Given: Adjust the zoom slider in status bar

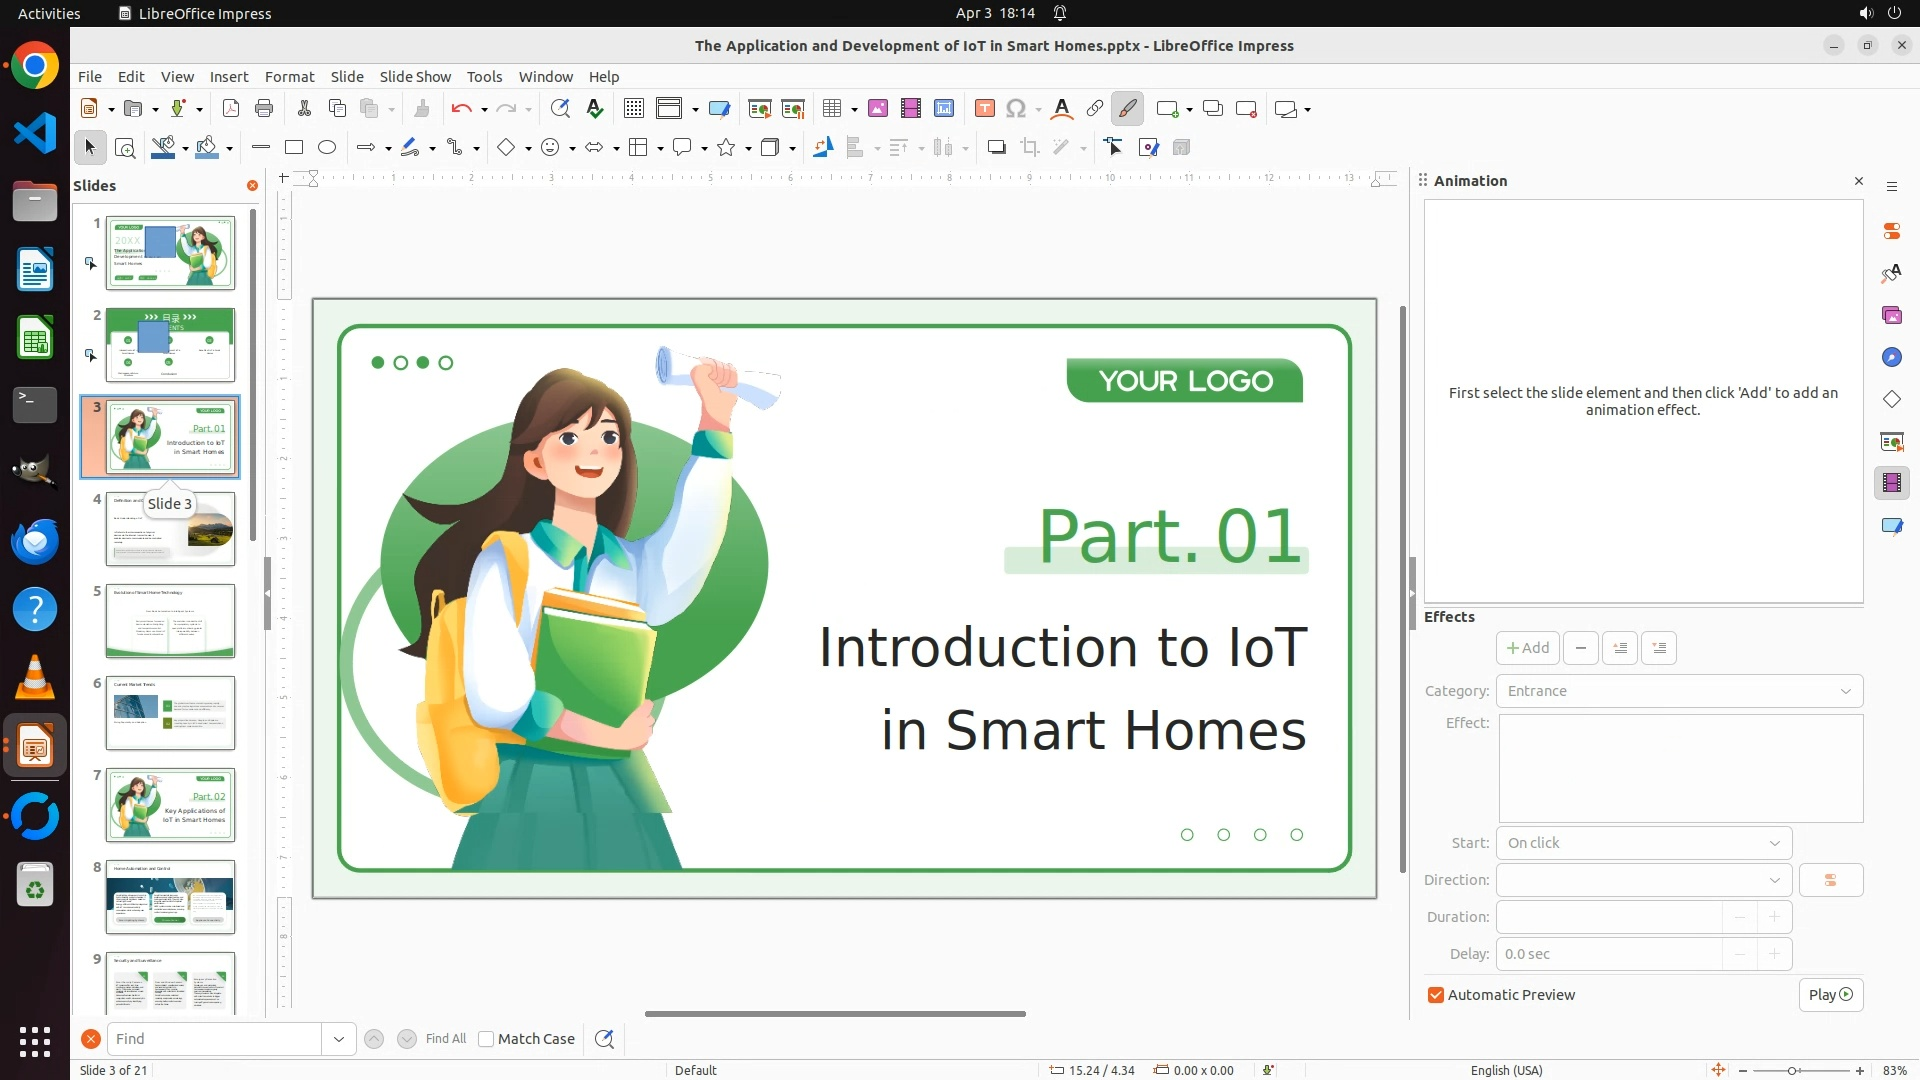Looking at the screenshot, I should click(1791, 1071).
